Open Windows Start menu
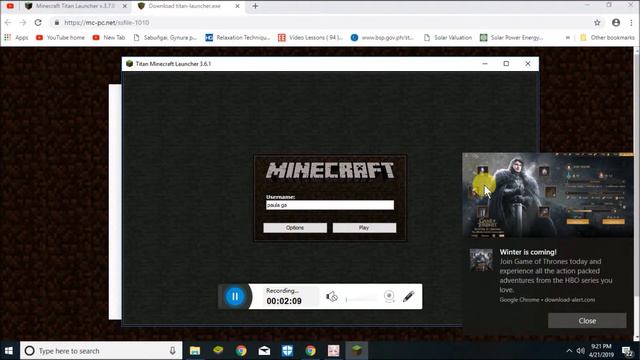640x360 pixels. coord(9,351)
